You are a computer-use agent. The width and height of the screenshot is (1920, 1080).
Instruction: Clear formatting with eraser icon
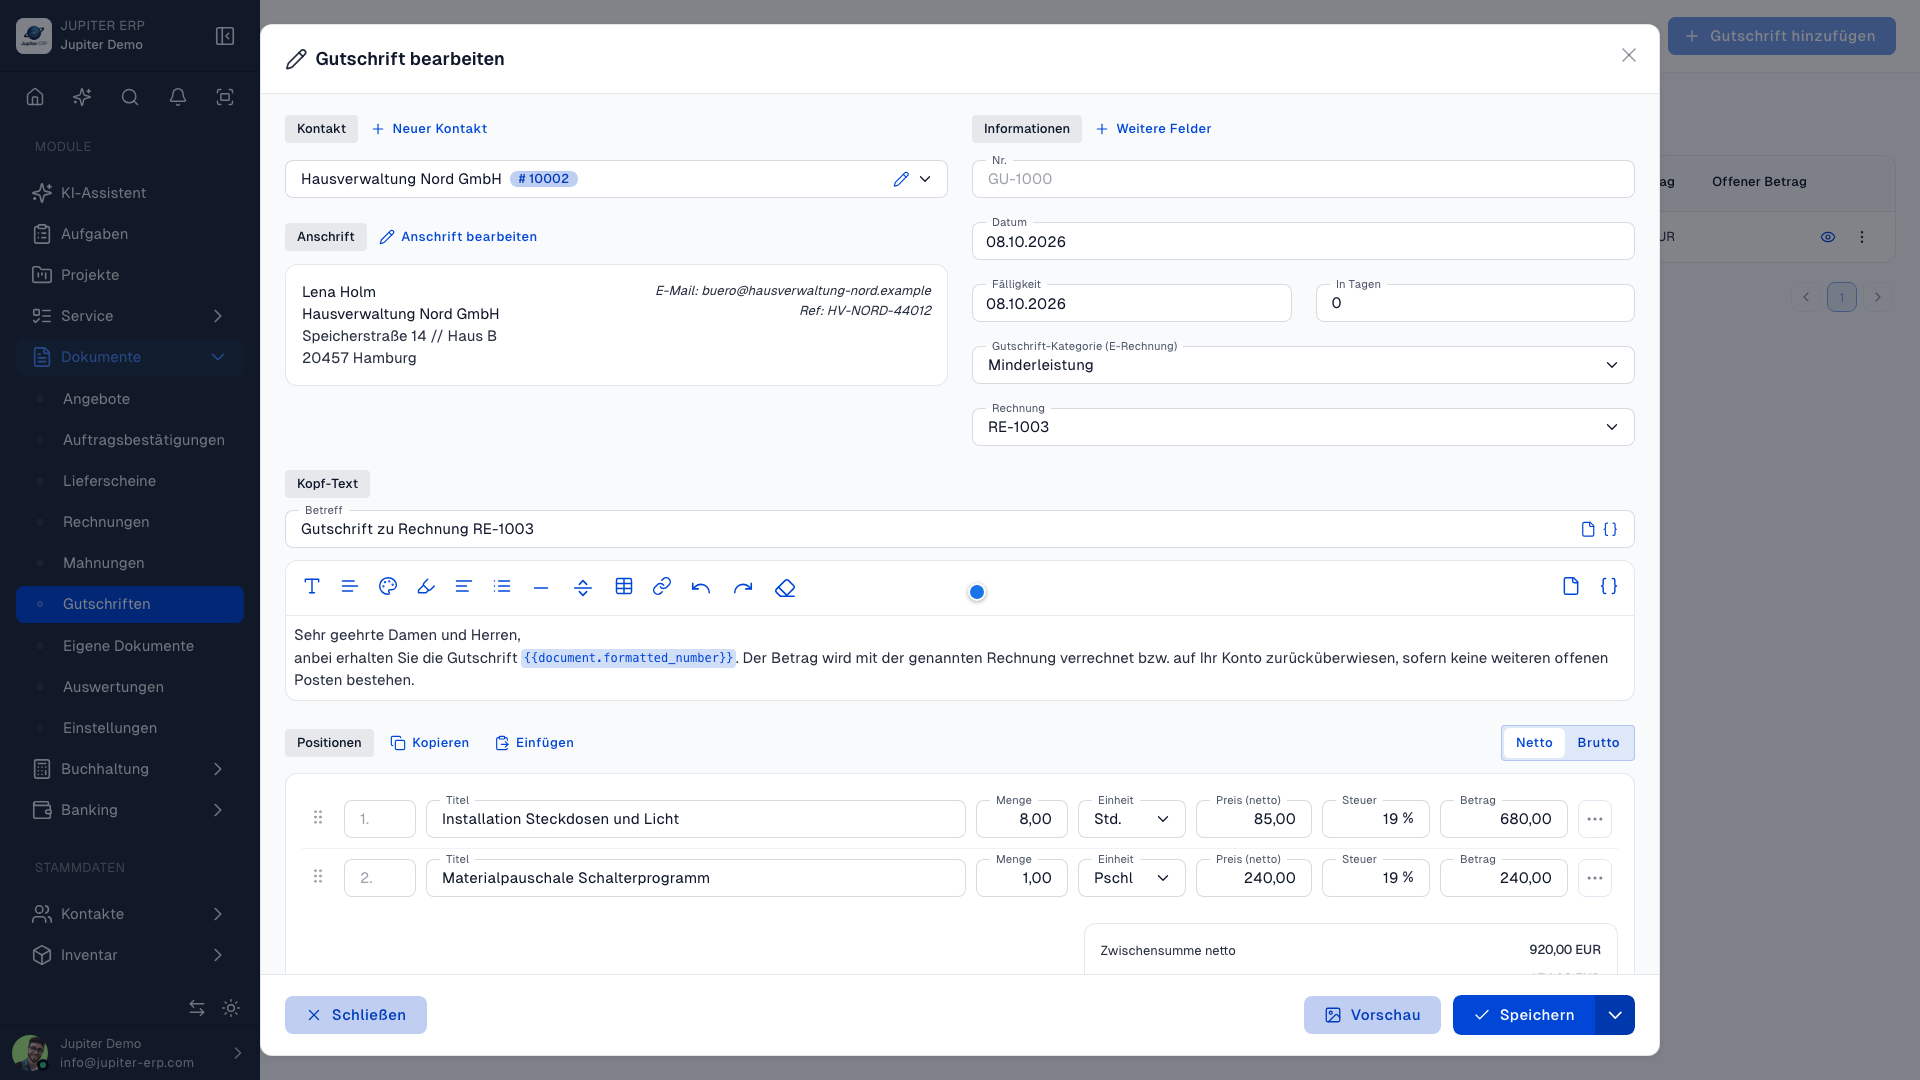[785, 588]
